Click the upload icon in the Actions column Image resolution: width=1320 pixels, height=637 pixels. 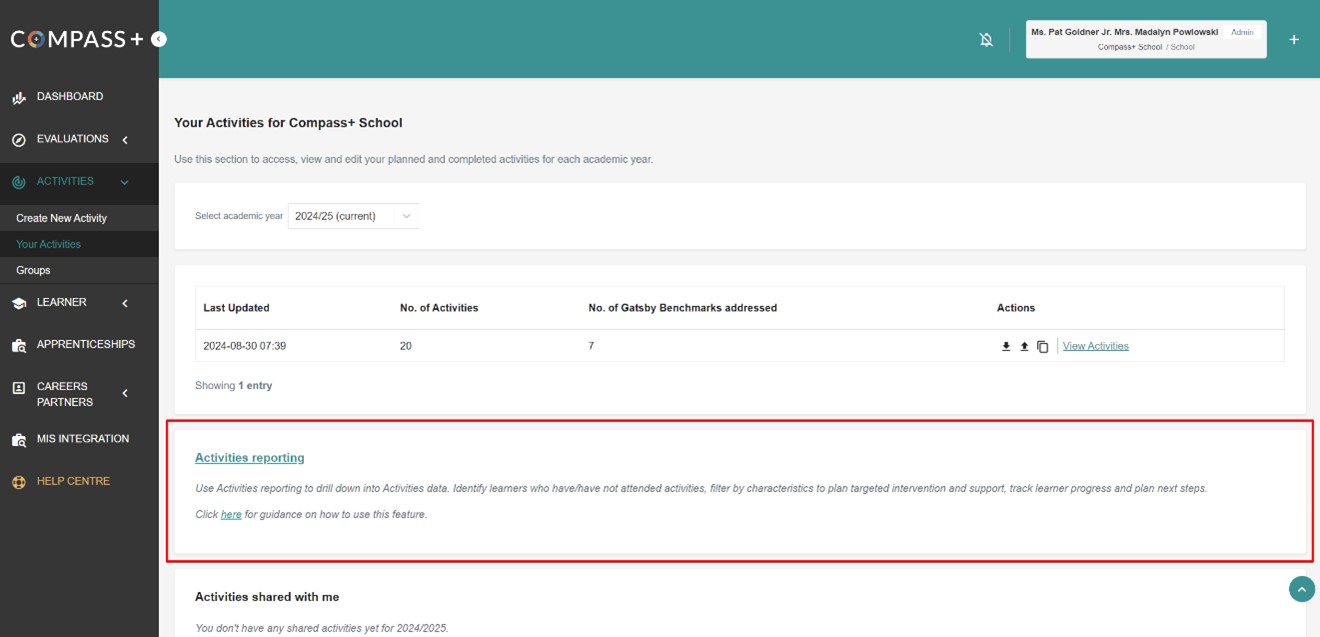1024,347
